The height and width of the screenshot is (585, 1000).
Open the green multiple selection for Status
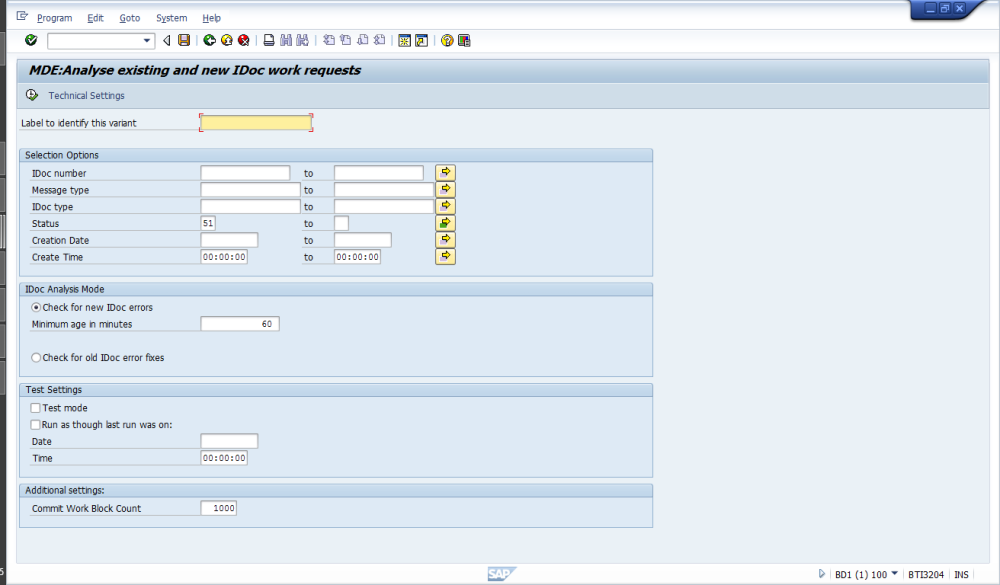coord(445,223)
